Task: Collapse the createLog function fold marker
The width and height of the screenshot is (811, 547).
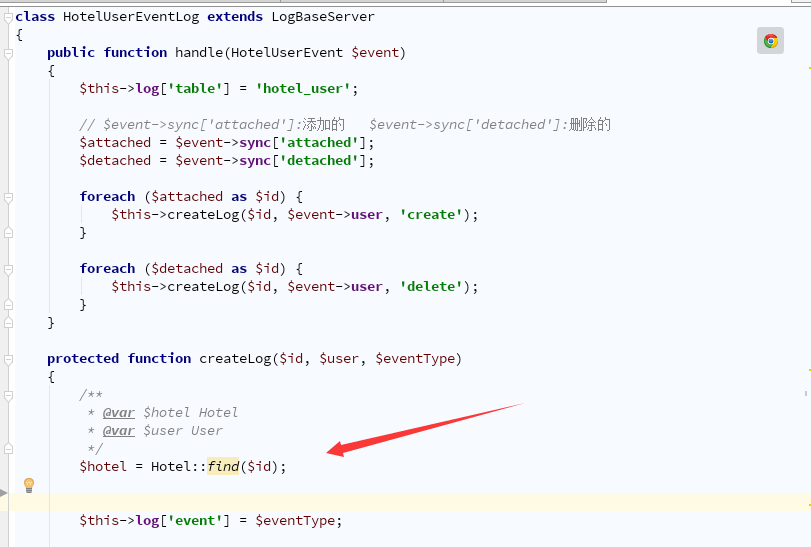Action: click(x=8, y=359)
